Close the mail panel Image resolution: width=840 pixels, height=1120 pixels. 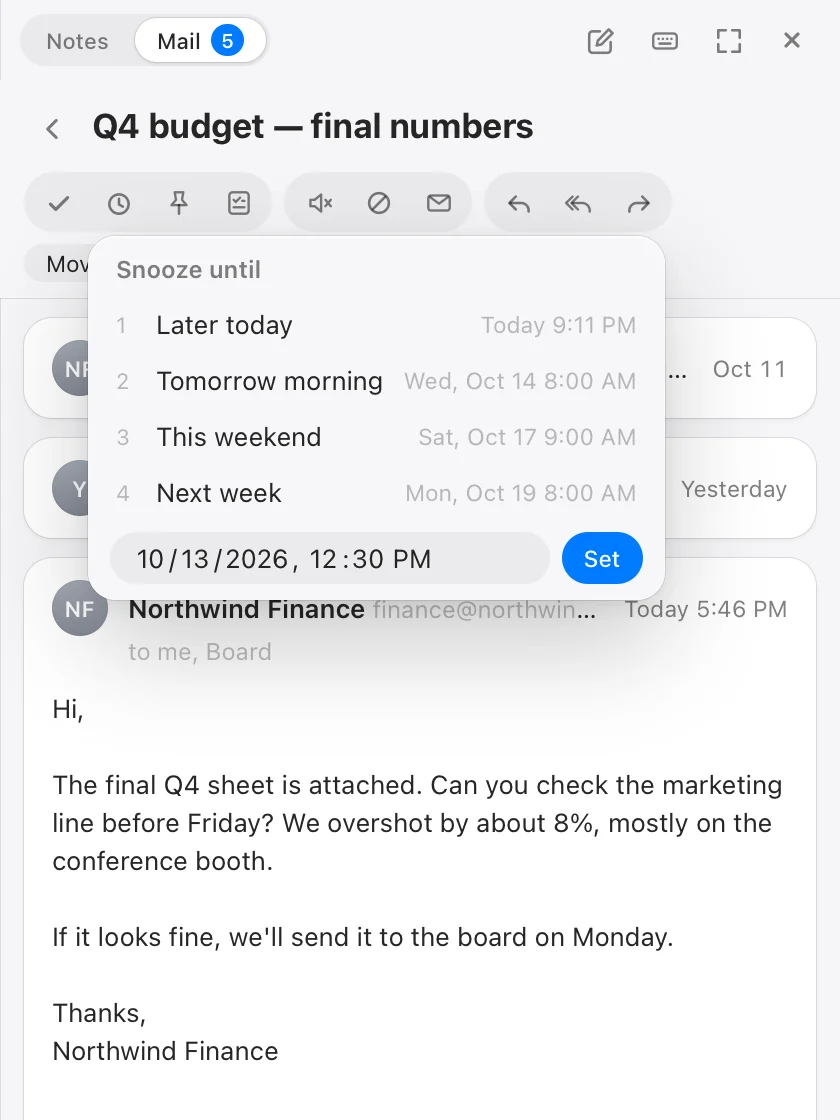click(x=791, y=41)
